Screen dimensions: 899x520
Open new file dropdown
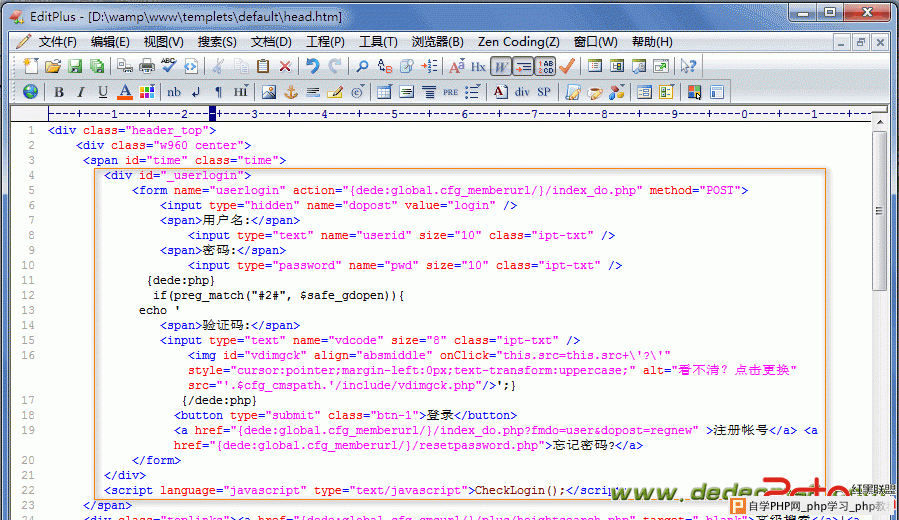coord(30,67)
